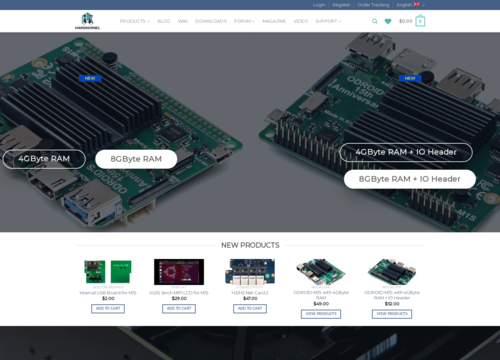Select the 4GByte RAM button
500x360 pixels.
tap(44, 159)
